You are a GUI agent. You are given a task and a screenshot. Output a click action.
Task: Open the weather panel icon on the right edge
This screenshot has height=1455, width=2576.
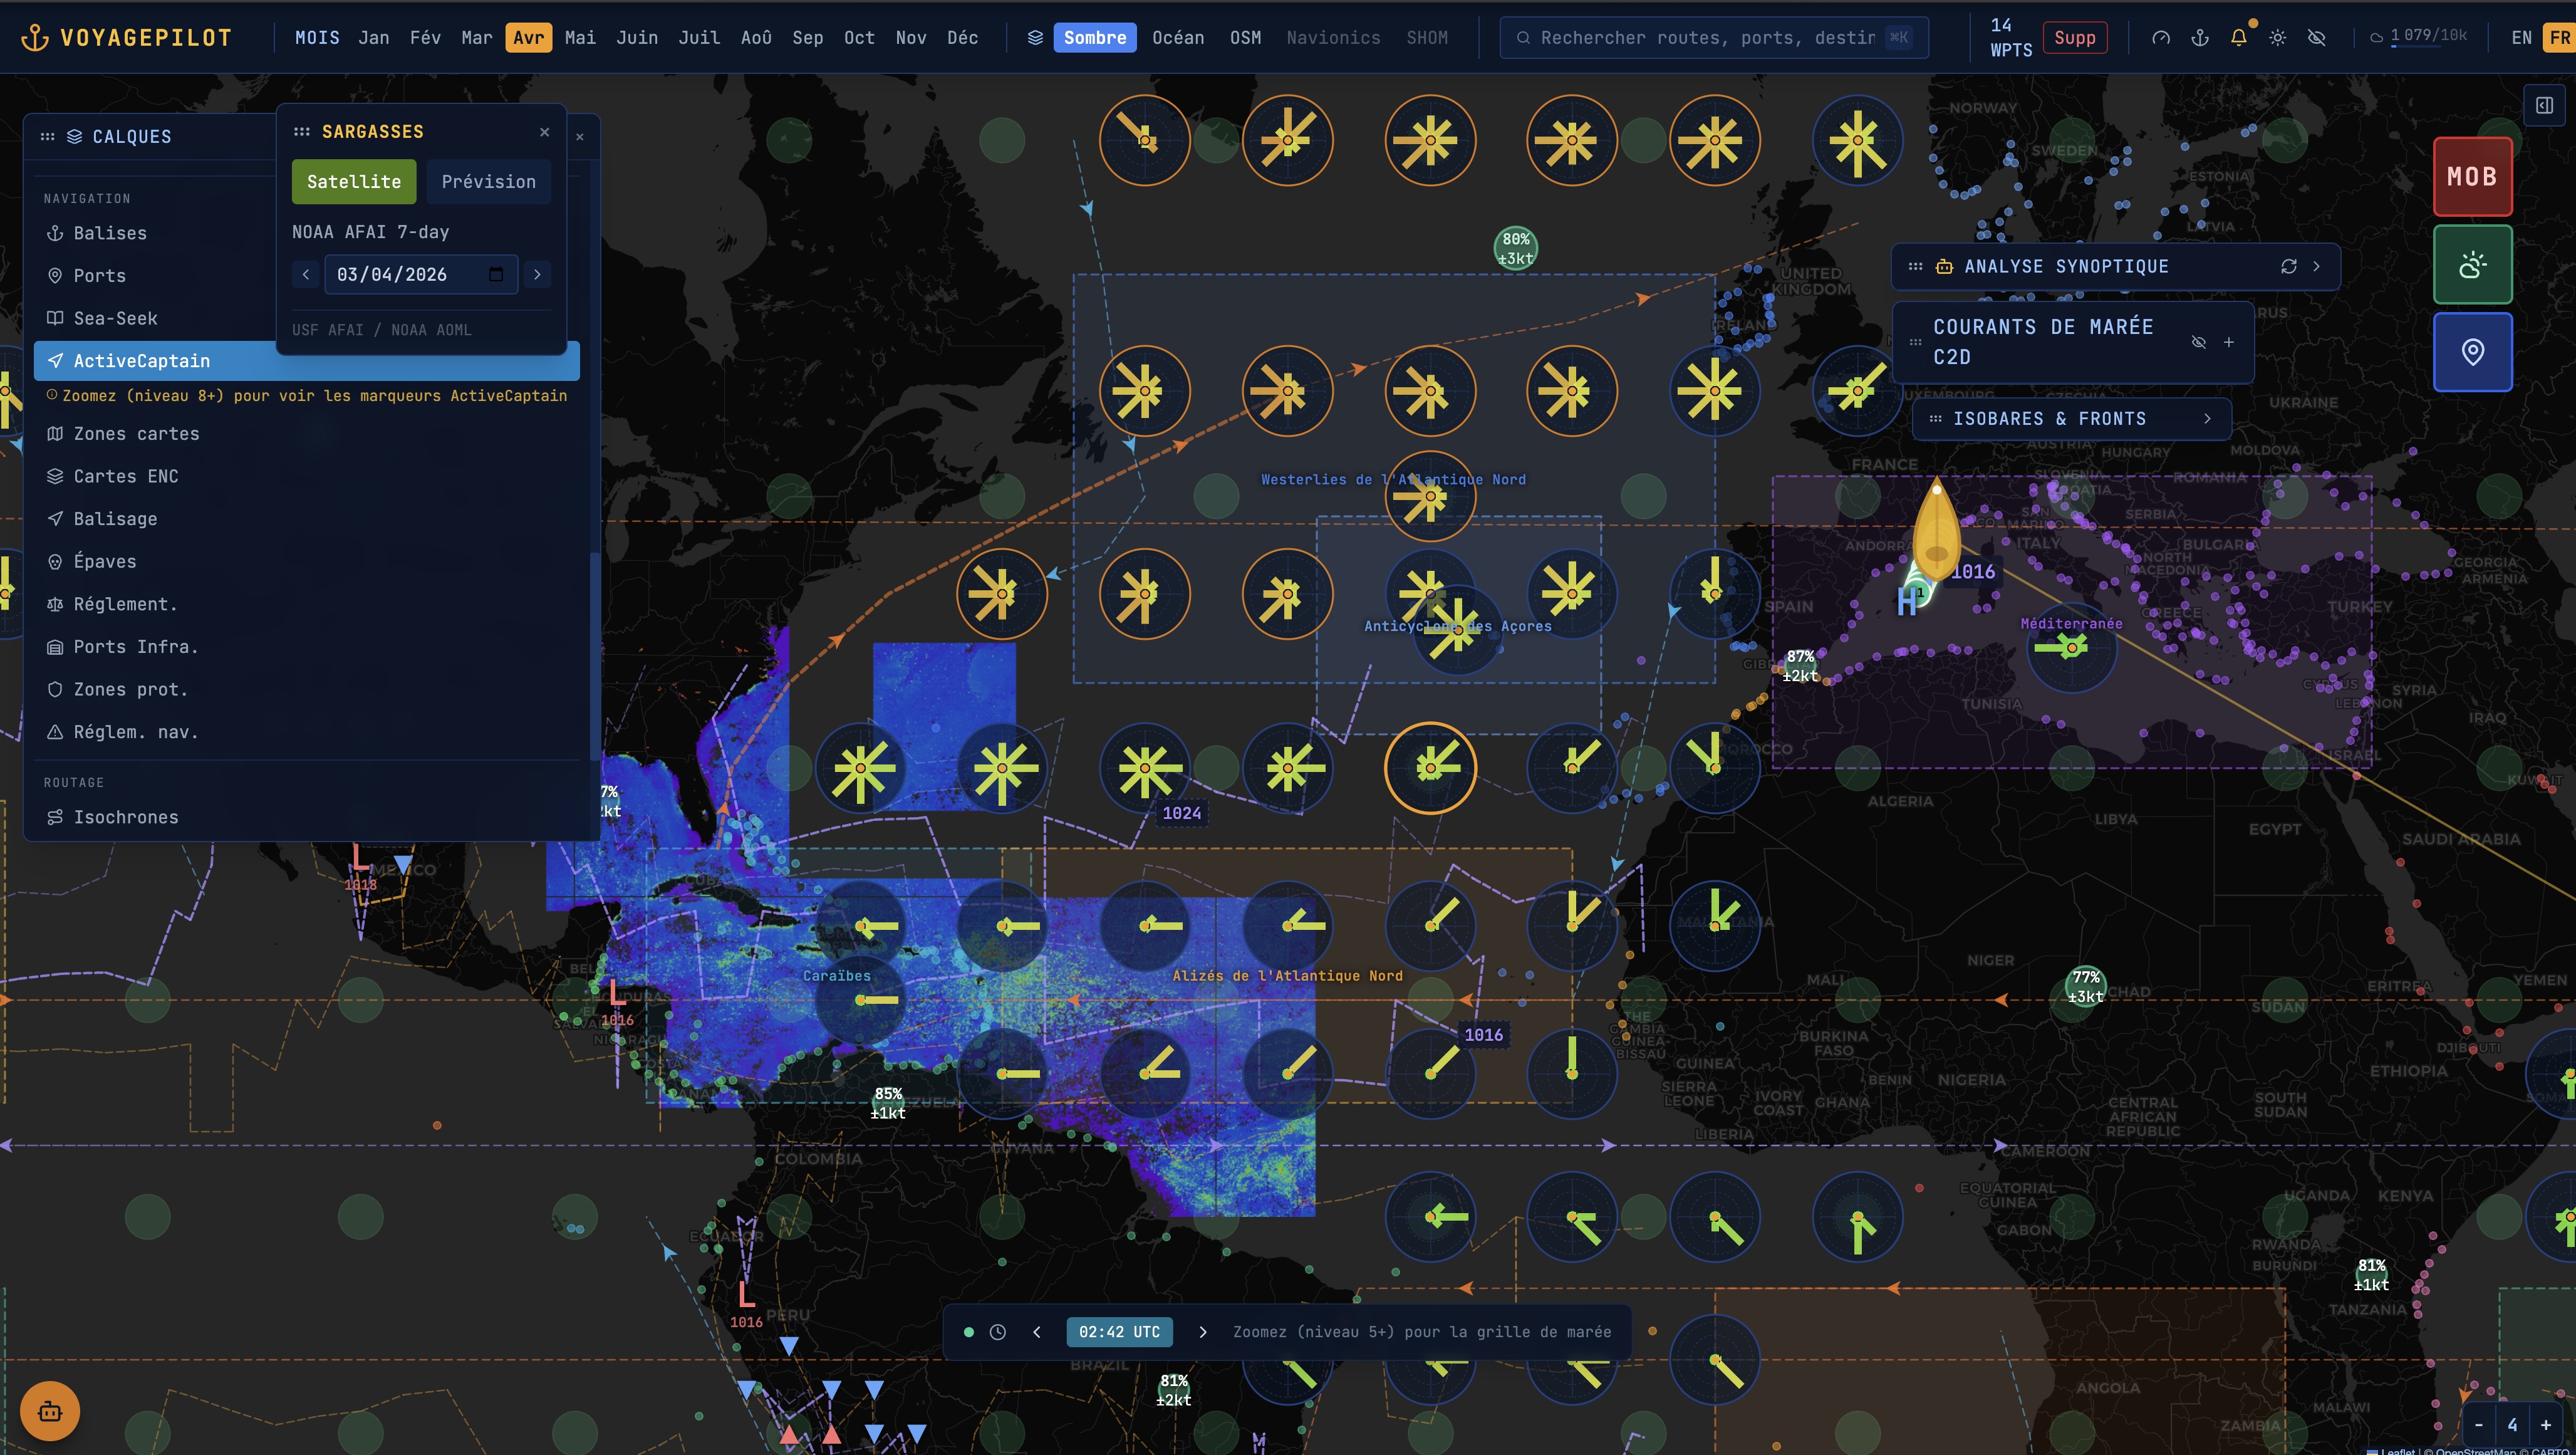coord(2473,264)
